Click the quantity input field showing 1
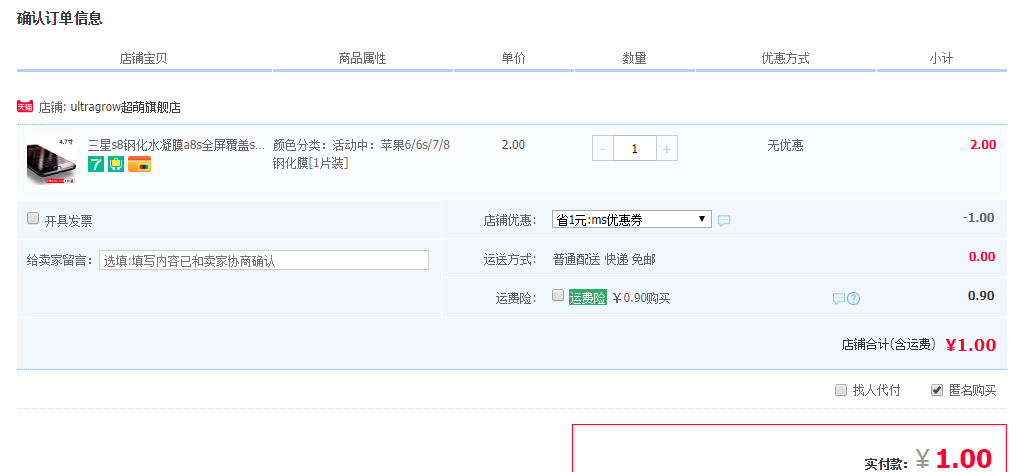The height and width of the screenshot is (472, 1020). [x=634, y=149]
